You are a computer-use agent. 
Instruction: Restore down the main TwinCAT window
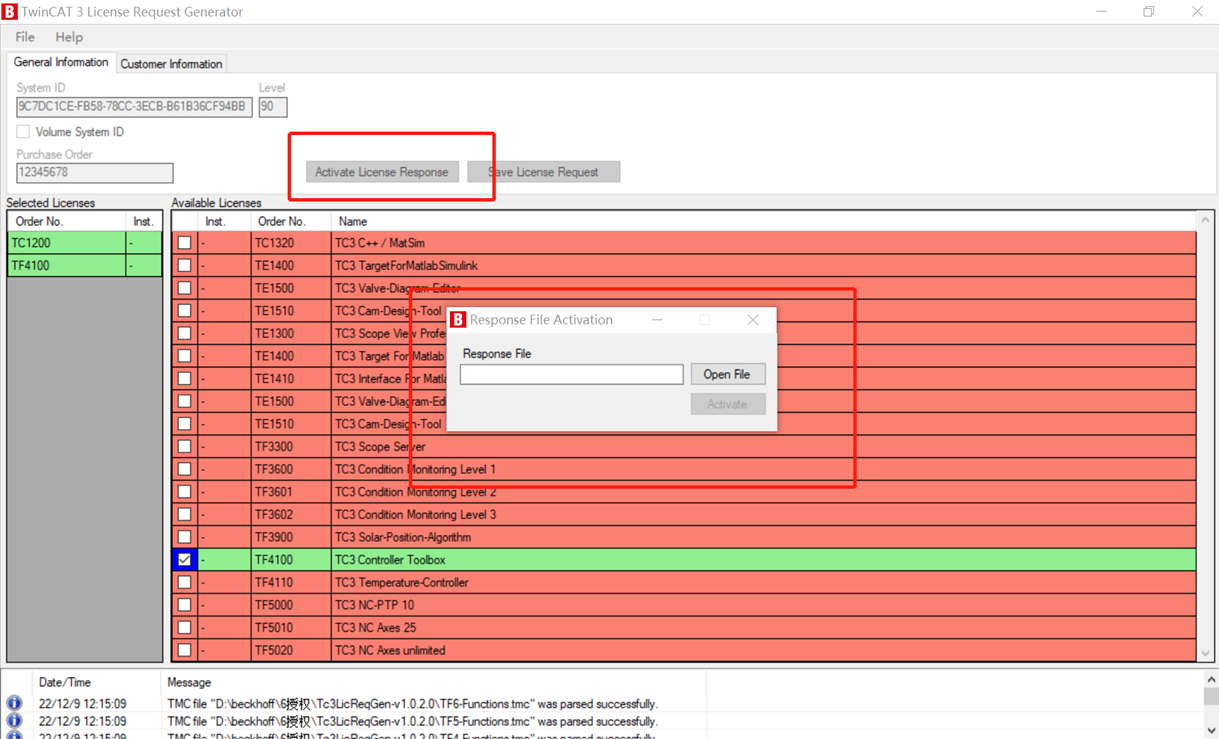point(1149,12)
